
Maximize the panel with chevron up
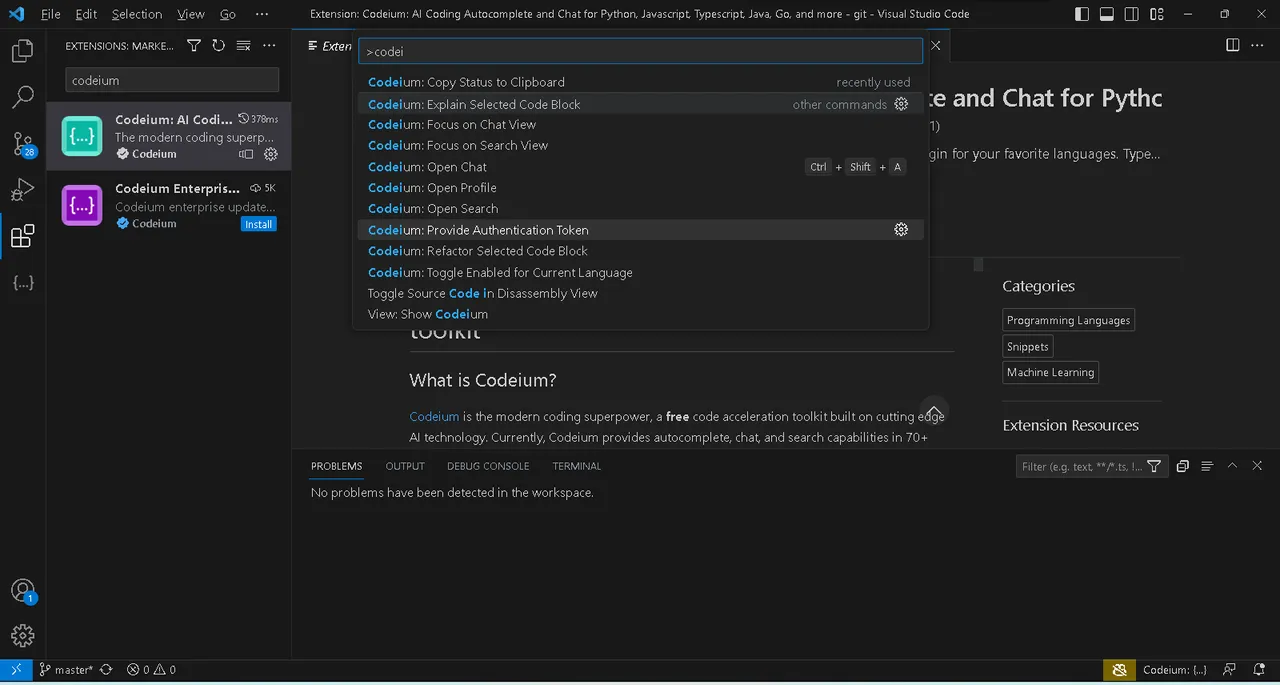[x=1232, y=466]
